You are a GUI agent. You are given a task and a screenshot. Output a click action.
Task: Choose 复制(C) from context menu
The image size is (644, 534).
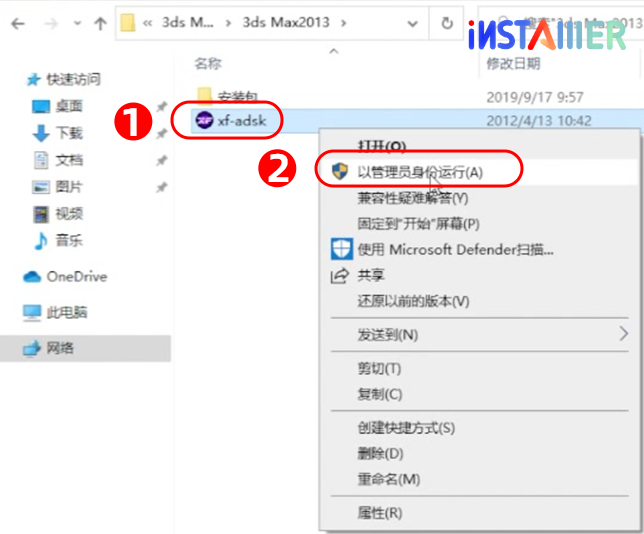tap(380, 394)
